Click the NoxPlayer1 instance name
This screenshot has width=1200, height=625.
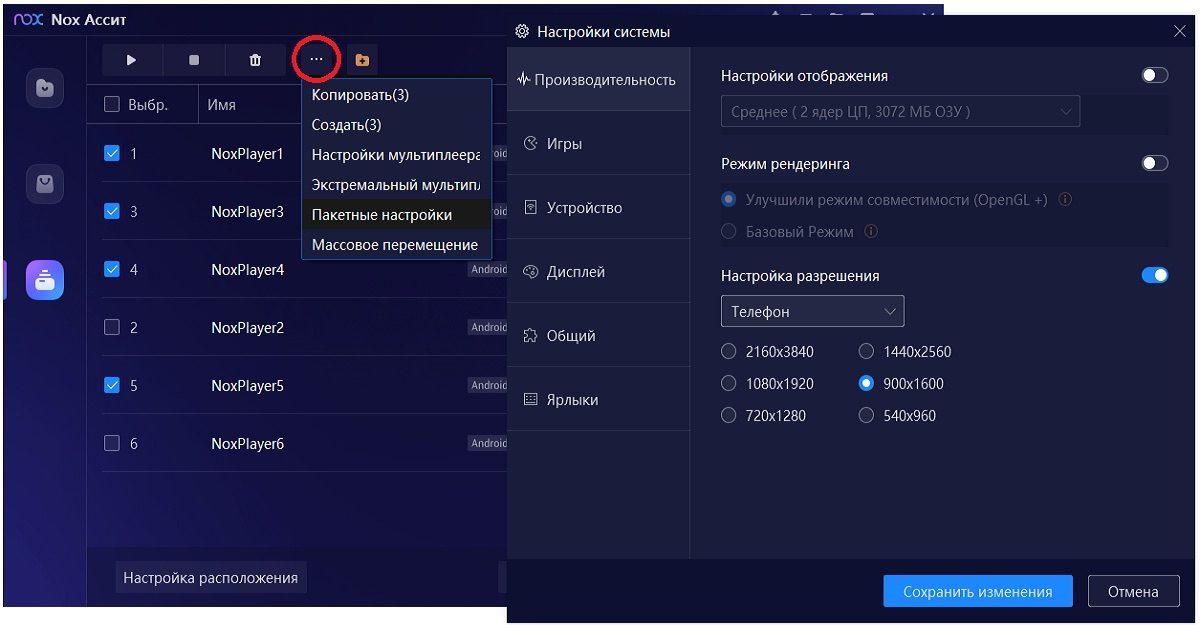pyautogui.click(x=247, y=154)
